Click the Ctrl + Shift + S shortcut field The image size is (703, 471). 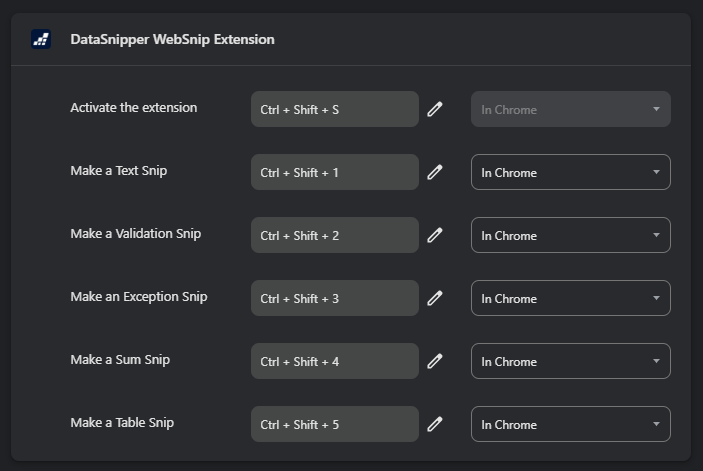coord(334,110)
